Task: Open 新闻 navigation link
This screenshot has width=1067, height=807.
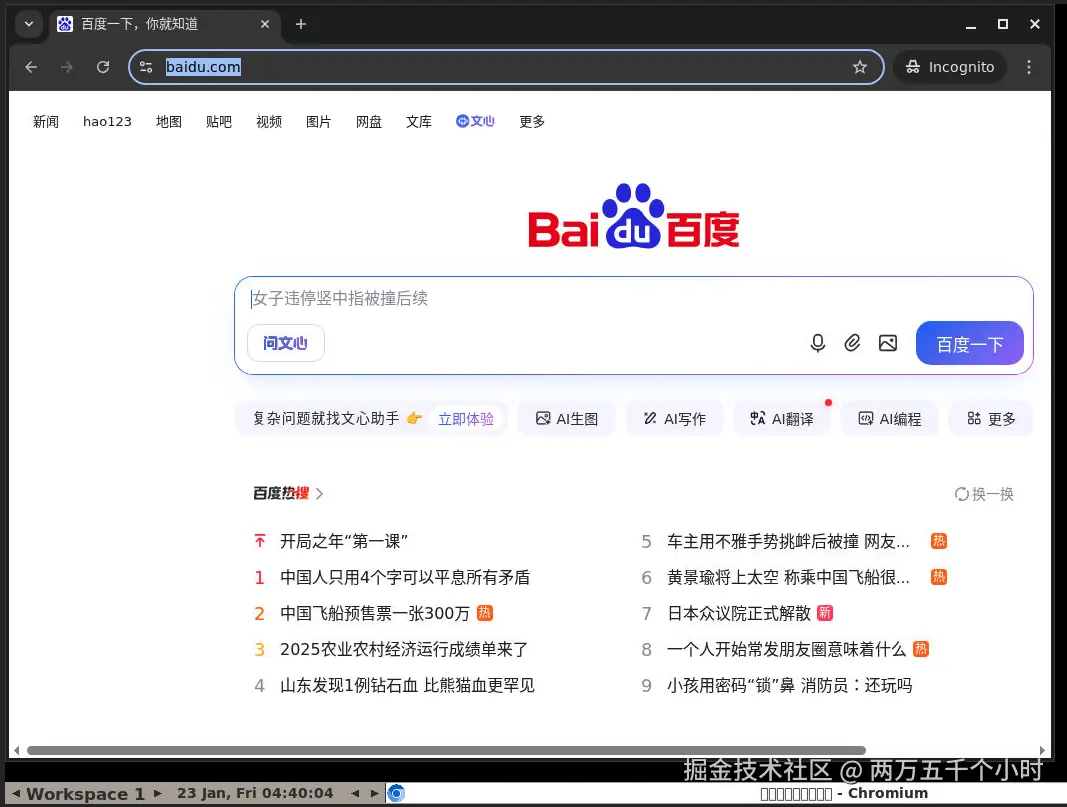Action: point(46,122)
